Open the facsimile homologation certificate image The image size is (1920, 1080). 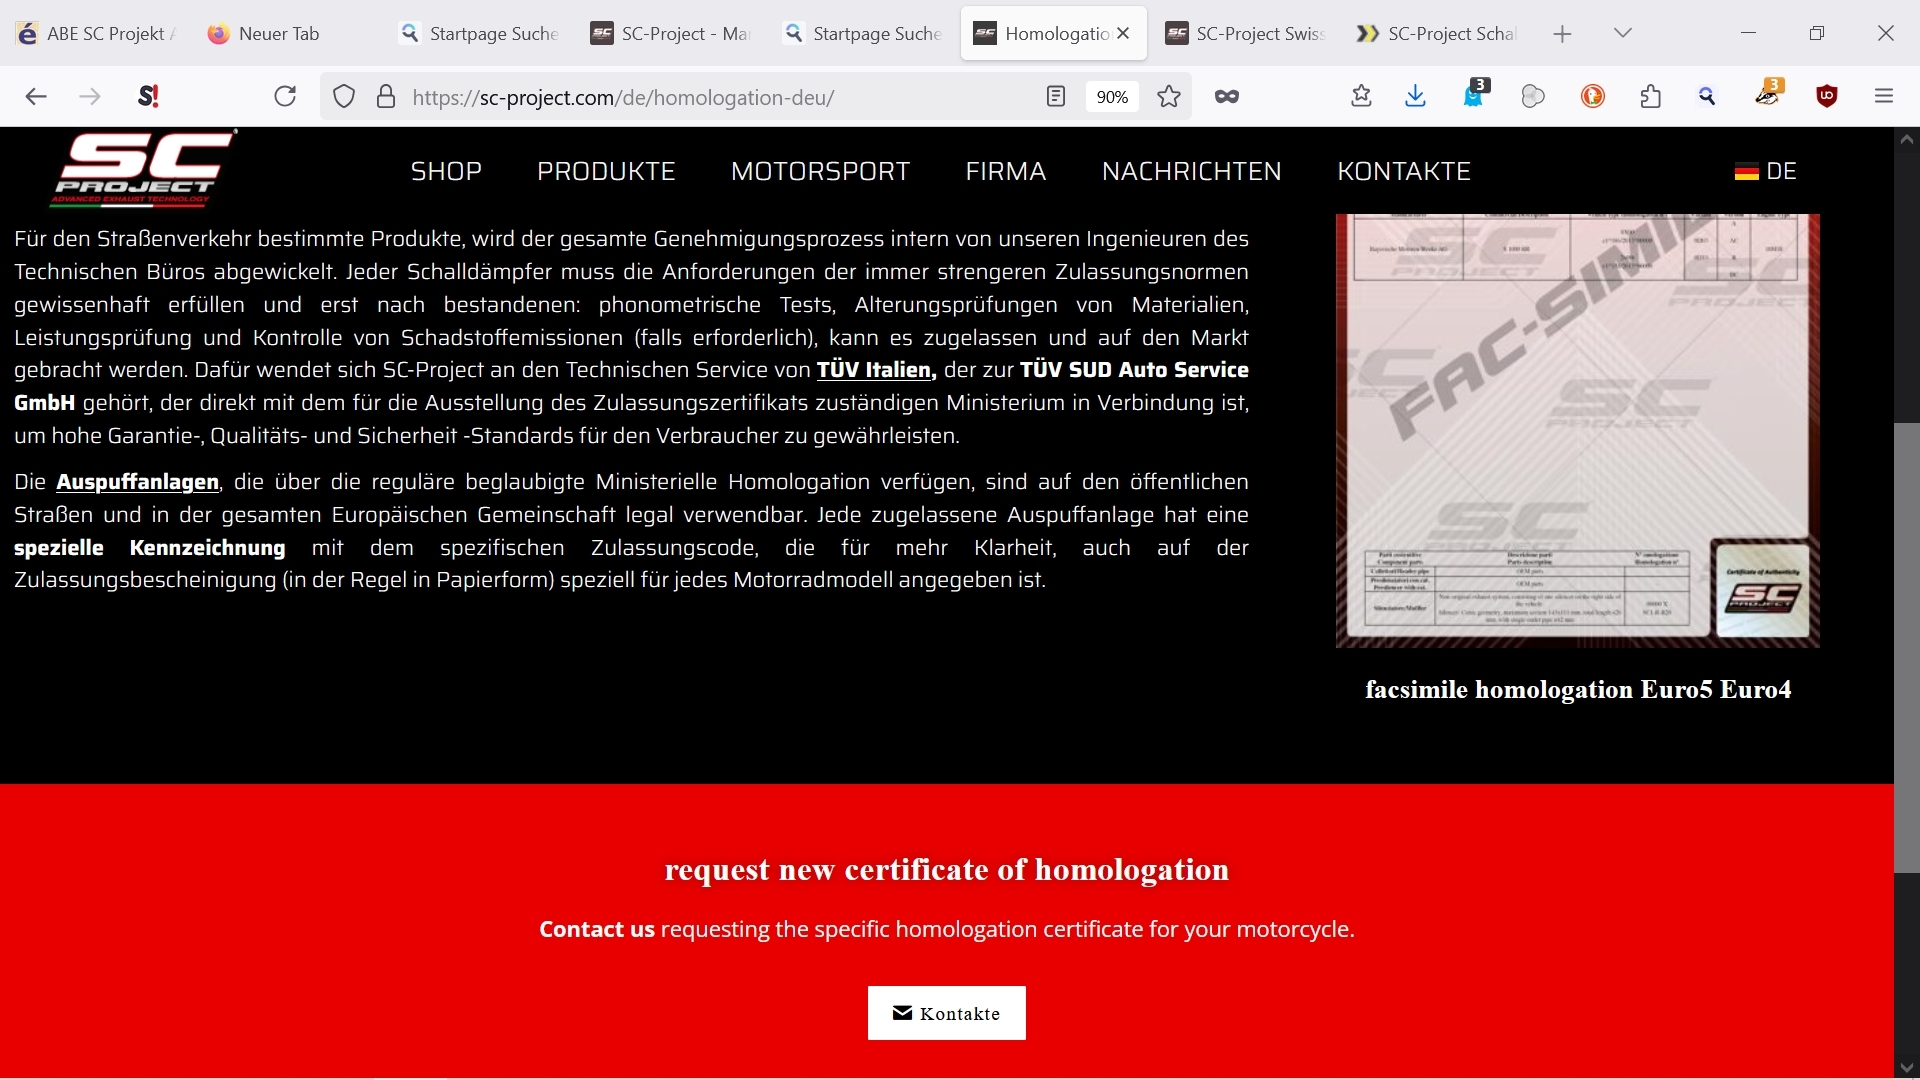pos(1578,431)
